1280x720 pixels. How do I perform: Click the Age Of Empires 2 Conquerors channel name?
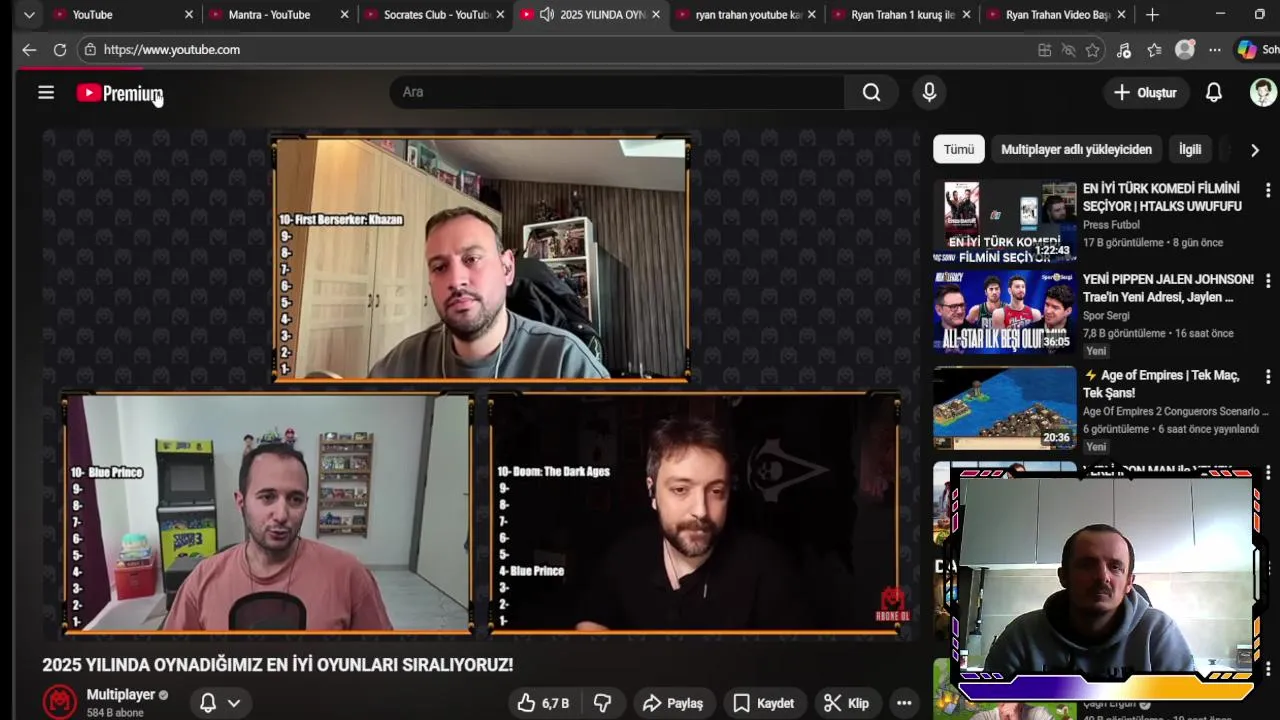1176,411
